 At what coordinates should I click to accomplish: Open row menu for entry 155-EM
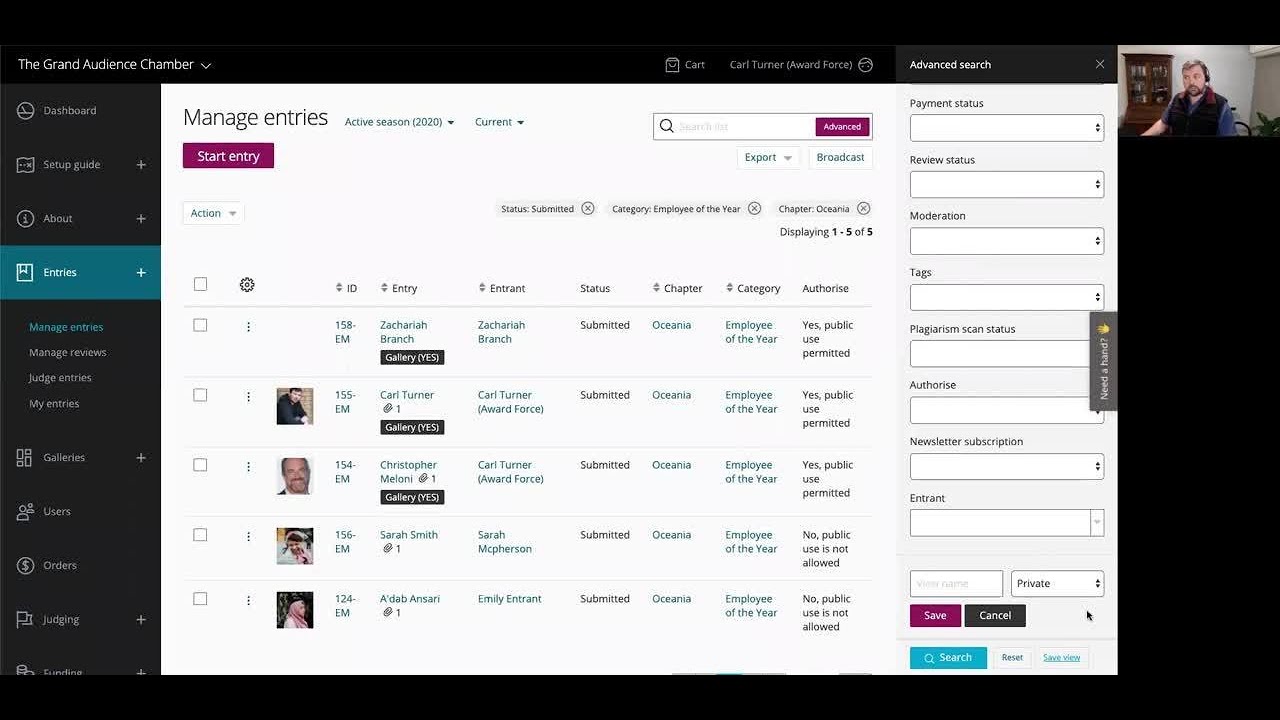click(248, 397)
